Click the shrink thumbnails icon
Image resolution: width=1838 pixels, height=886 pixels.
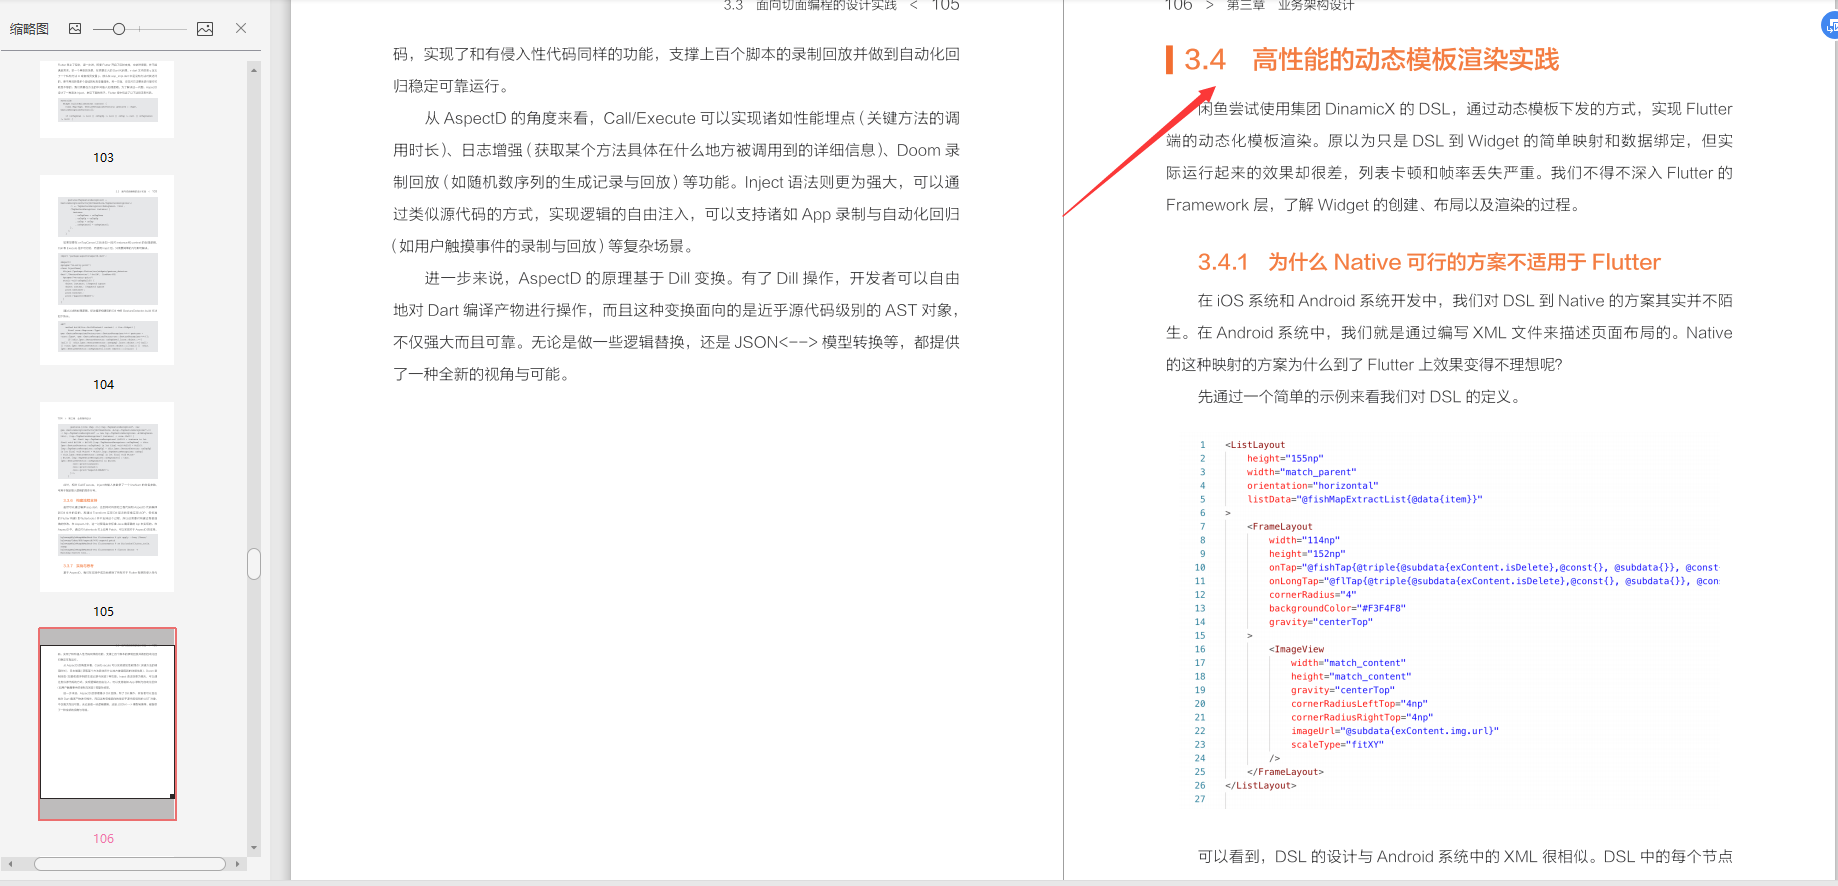[75, 29]
